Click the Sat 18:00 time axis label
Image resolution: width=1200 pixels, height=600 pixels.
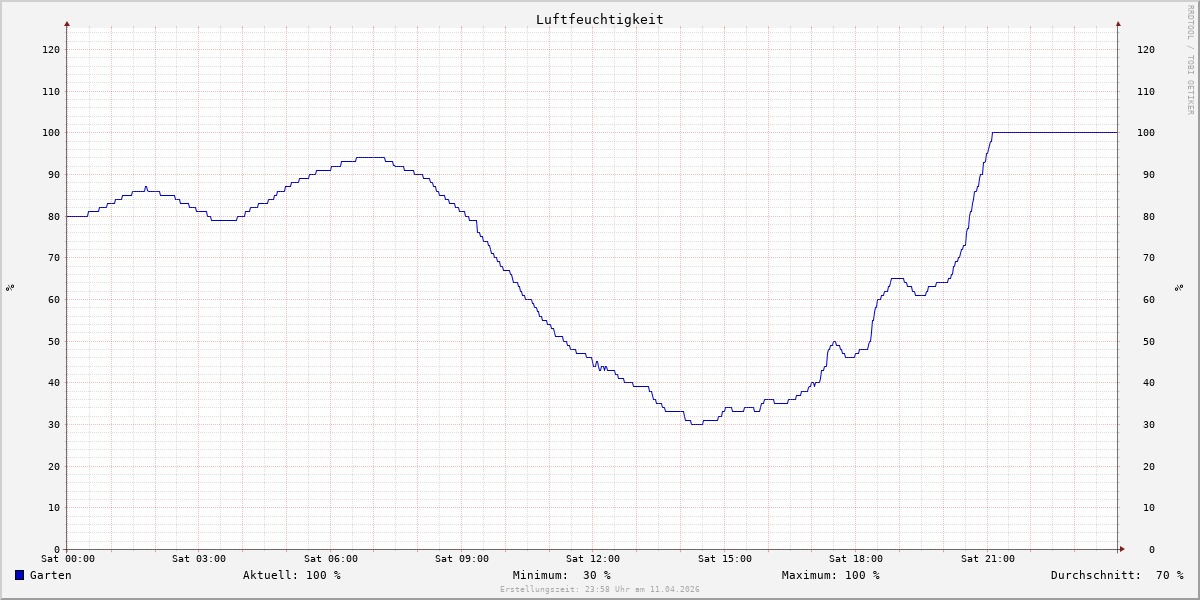pos(855,559)
